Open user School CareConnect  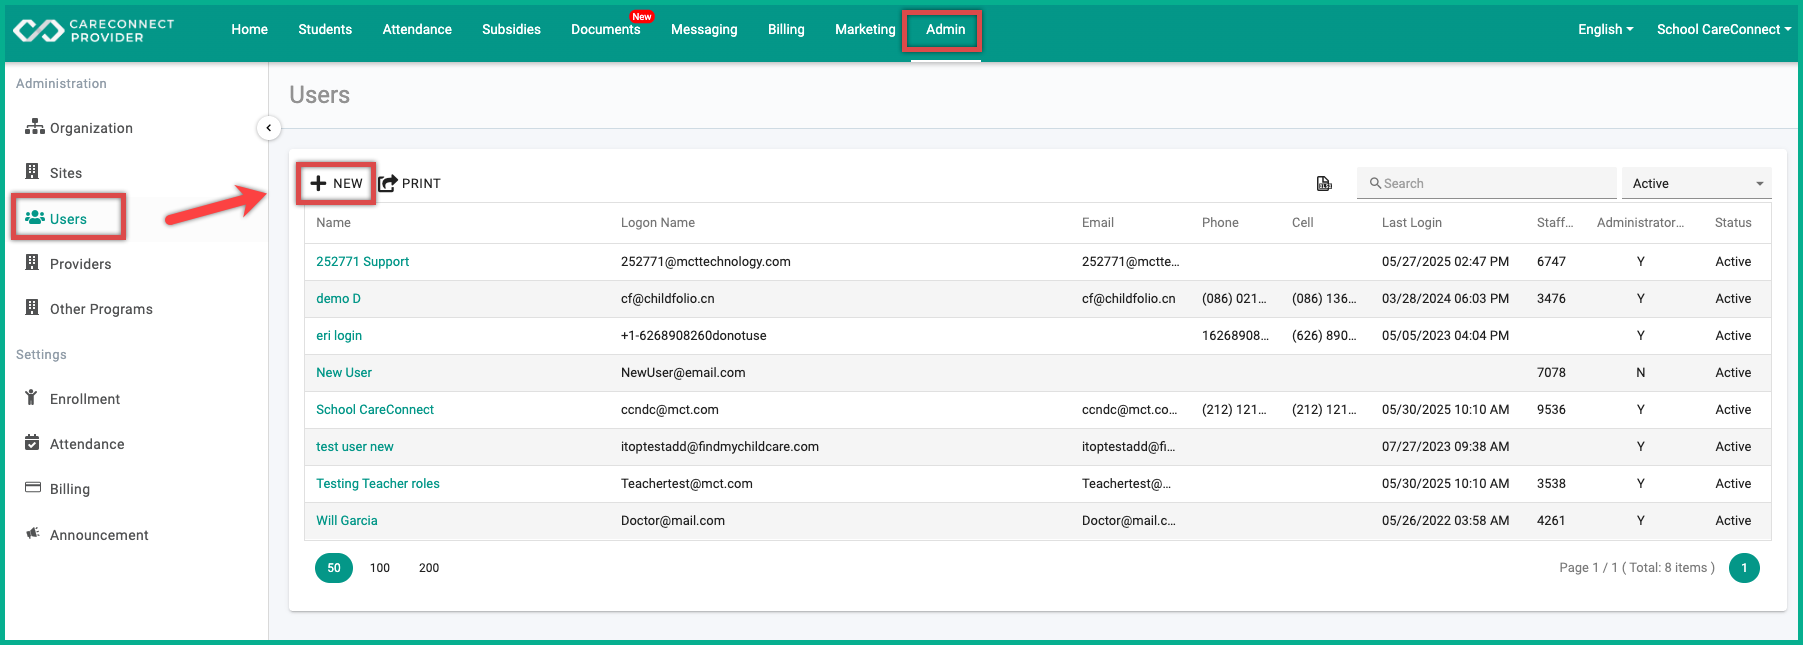tap(375, 409)
